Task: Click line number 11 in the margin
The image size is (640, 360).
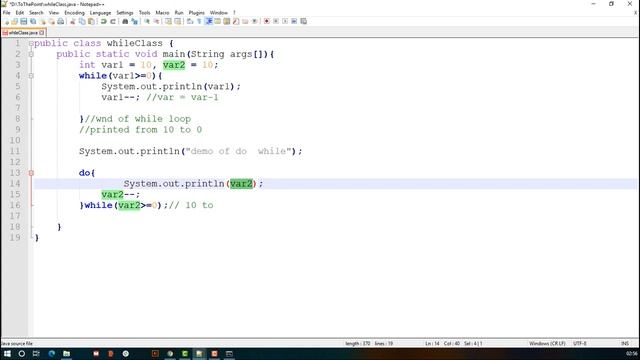Action: point(15,151)
